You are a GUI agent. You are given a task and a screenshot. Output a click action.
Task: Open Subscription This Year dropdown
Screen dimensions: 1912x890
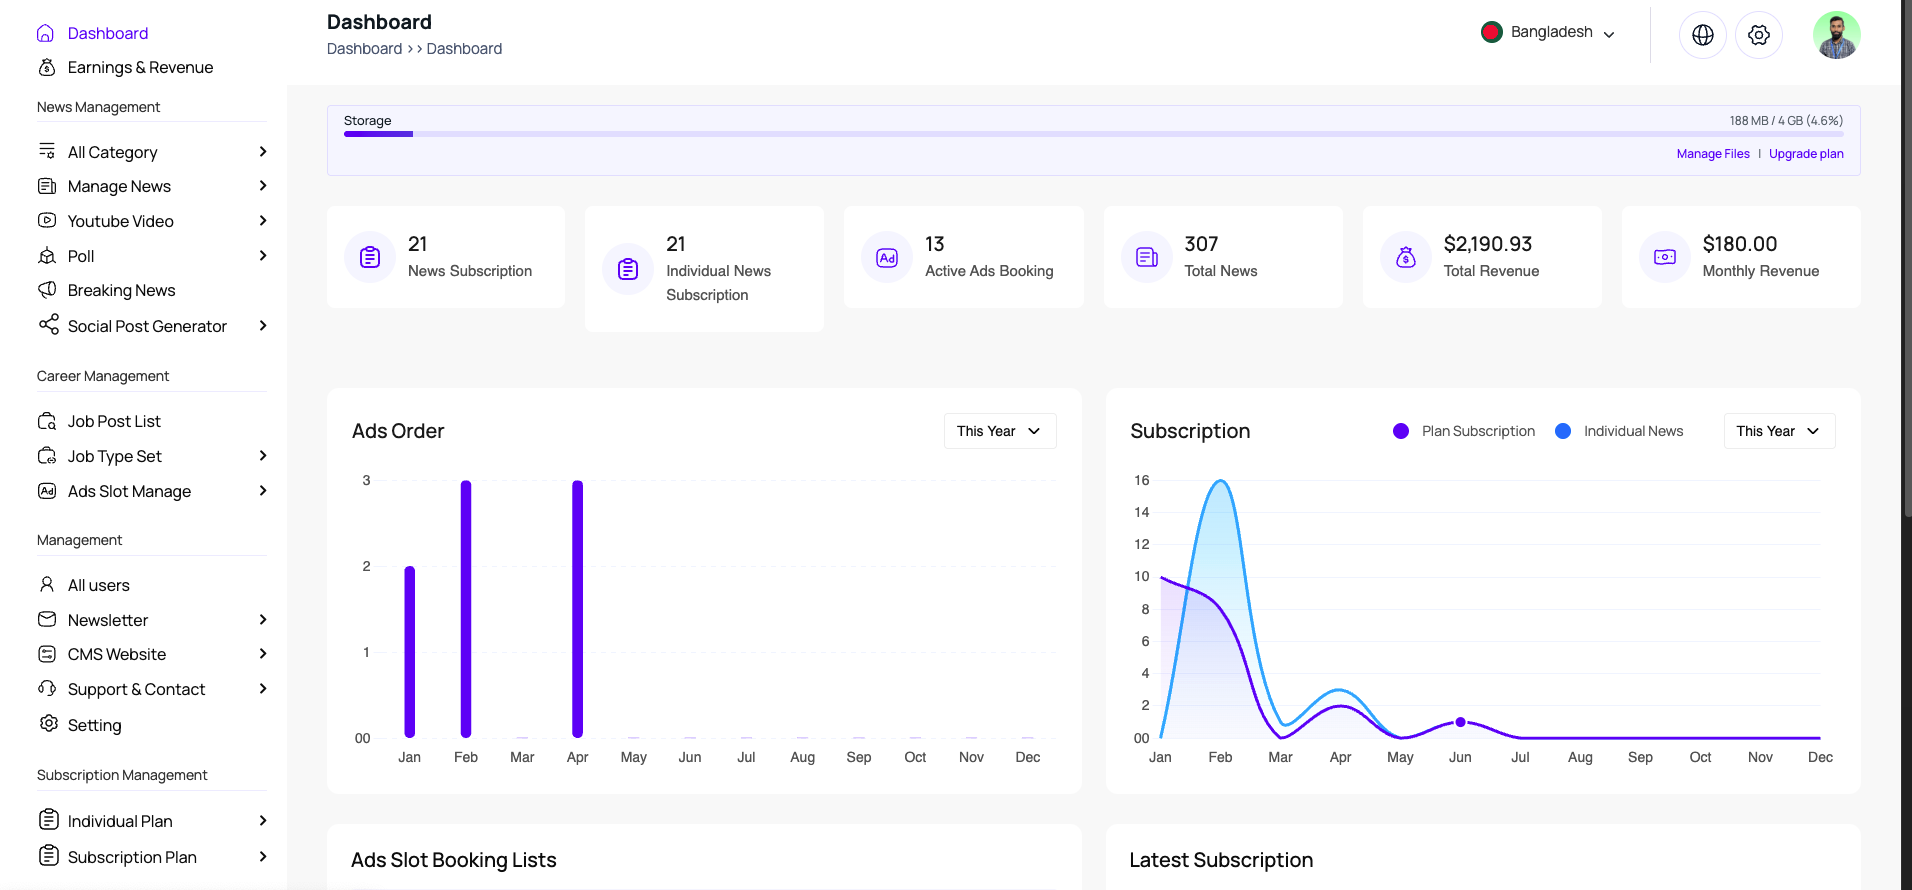[x=1779, y=431]
